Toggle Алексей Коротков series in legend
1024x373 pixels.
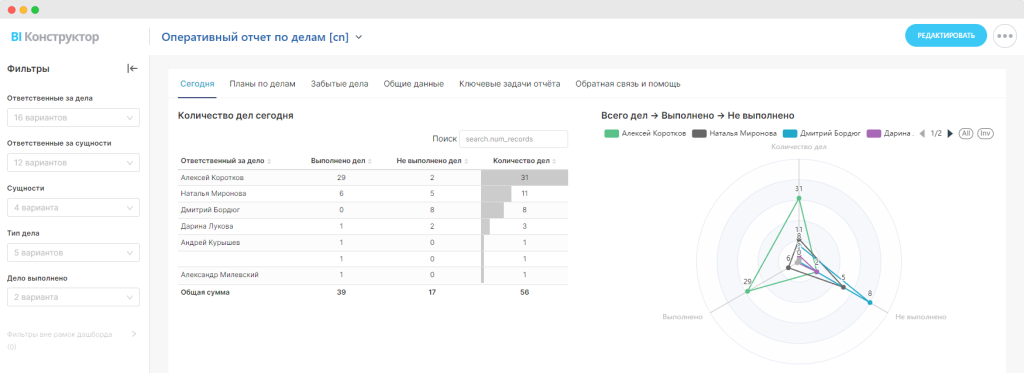coord(645,133)
